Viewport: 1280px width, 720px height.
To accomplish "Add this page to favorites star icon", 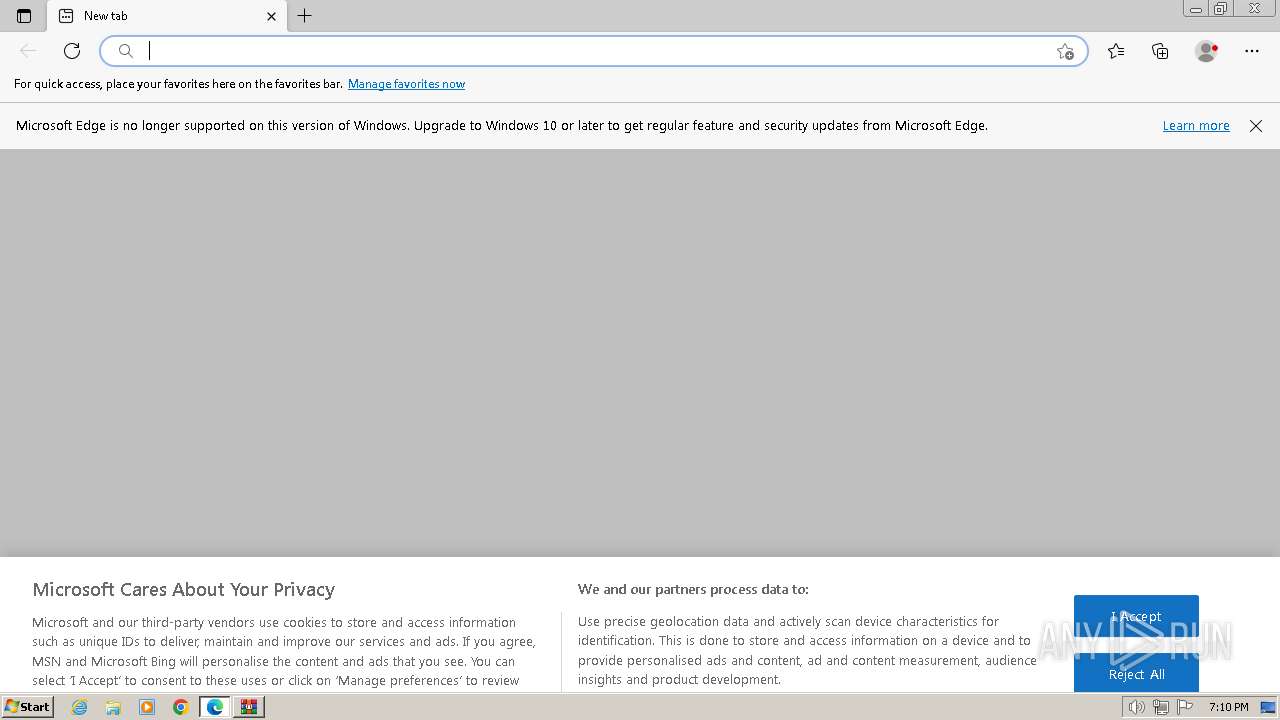I will coord(1065,51).
